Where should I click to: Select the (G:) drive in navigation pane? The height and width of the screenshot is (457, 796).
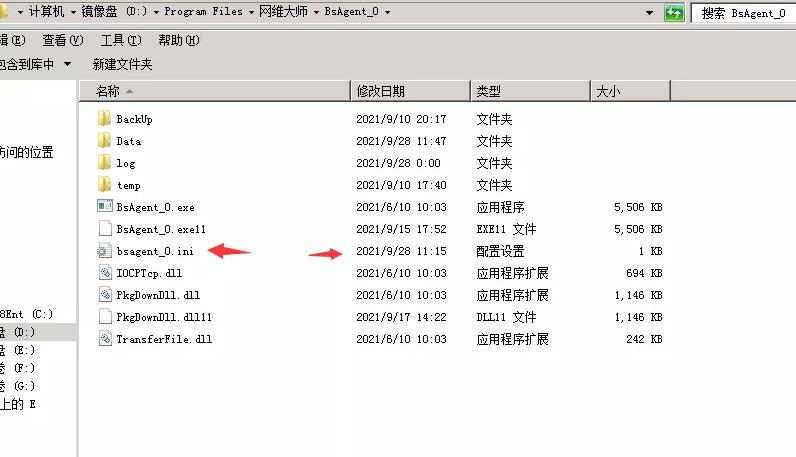tap(18, 386)
